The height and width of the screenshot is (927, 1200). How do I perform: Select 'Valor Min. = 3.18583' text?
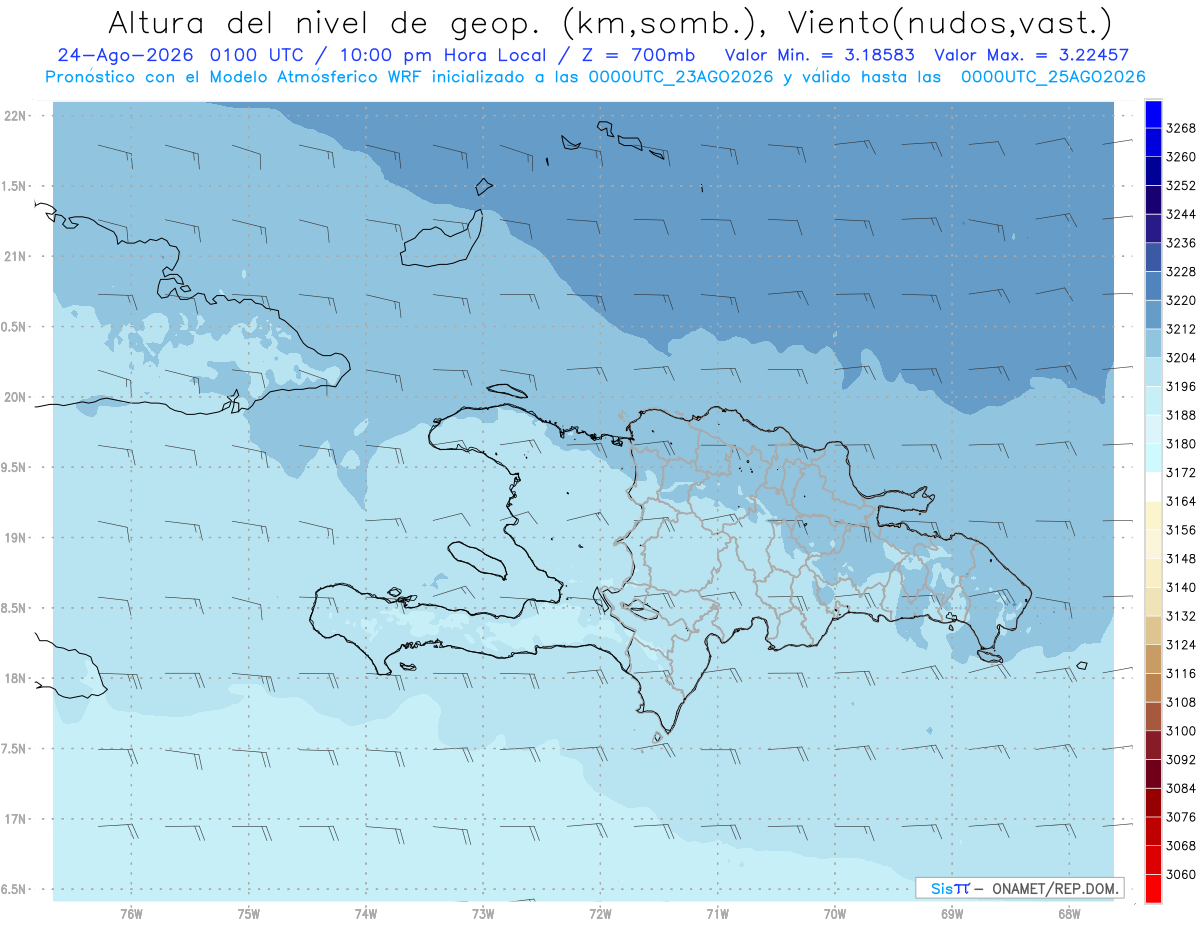tap(820, 56)
